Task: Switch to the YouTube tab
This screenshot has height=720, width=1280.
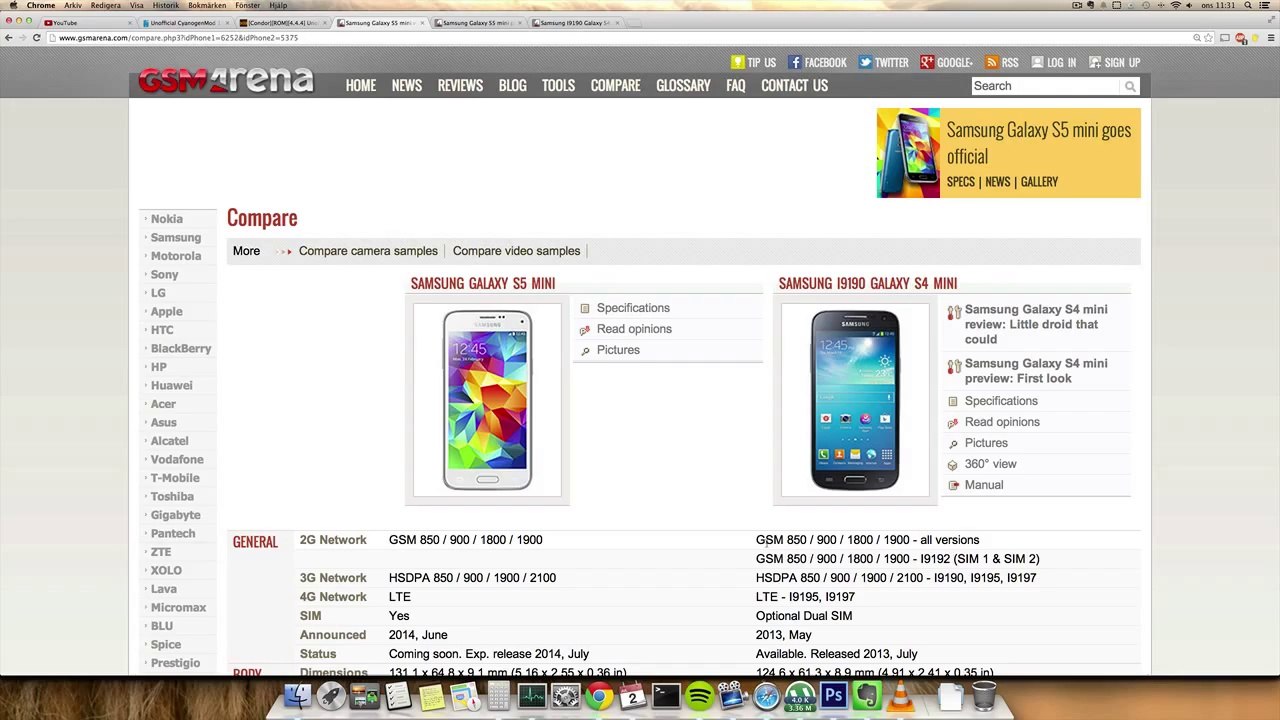Action: [x=85, y=22]
